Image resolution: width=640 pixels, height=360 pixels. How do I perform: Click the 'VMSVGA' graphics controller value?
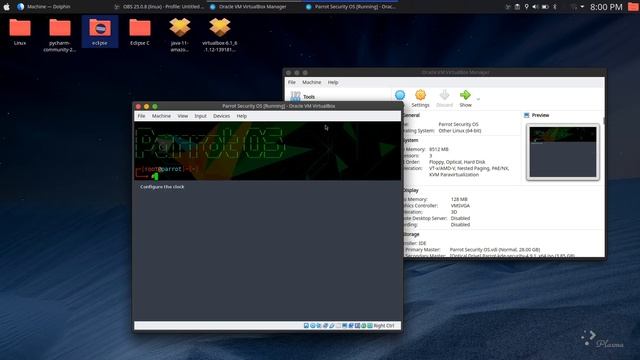pos(460,206)
